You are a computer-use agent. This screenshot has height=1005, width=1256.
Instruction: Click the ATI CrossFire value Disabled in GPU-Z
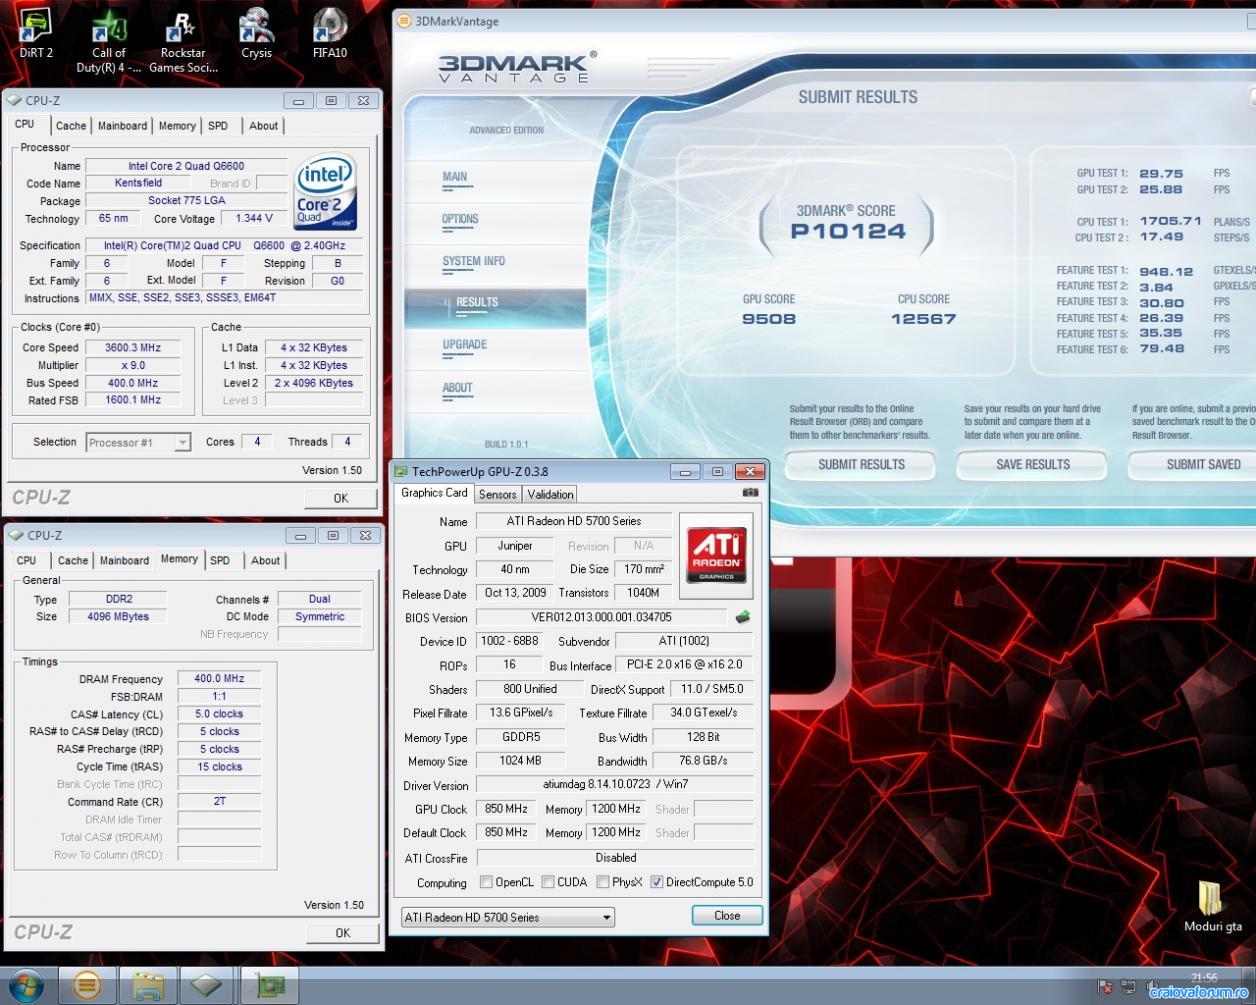(x=615, y=858)
